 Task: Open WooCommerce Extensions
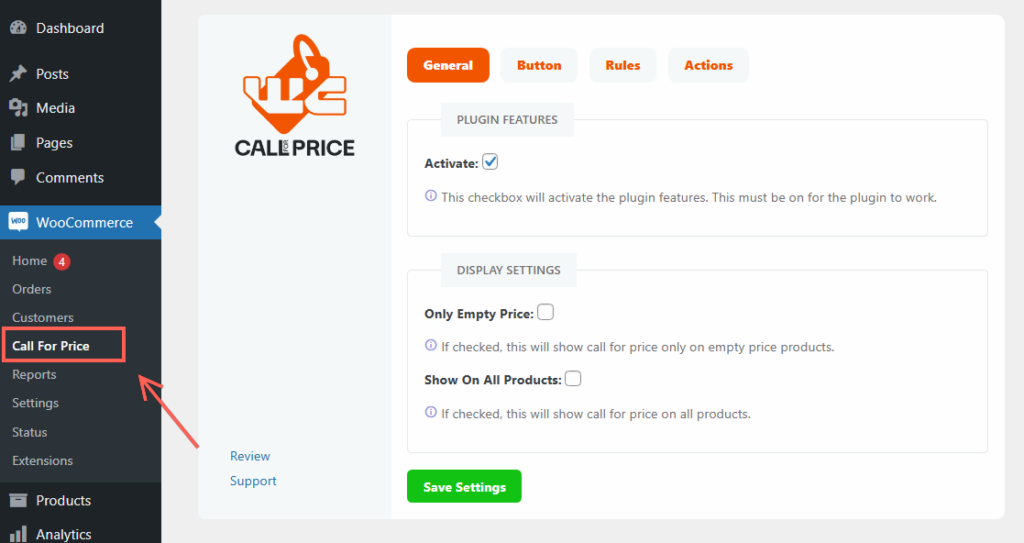pos(42,461)
